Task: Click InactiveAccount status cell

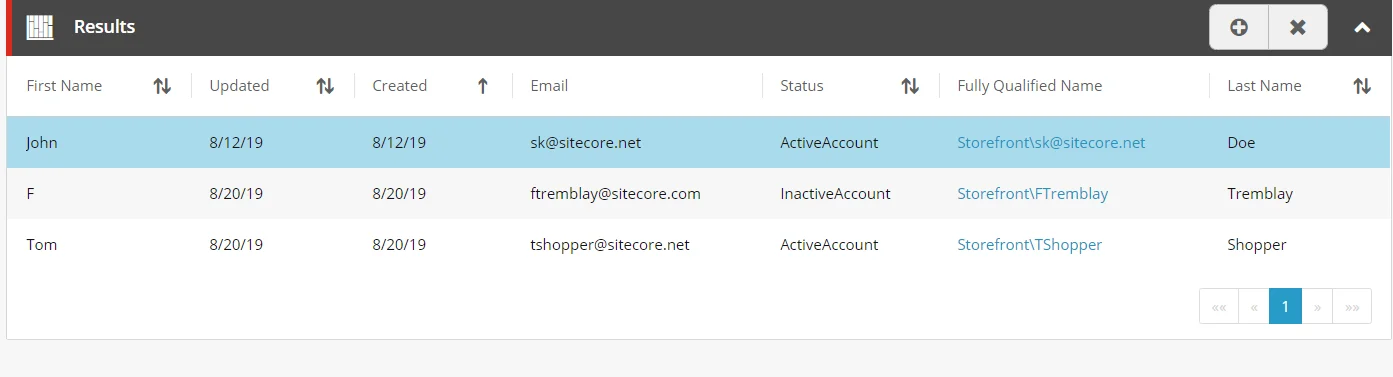Action: coord(835,194)
